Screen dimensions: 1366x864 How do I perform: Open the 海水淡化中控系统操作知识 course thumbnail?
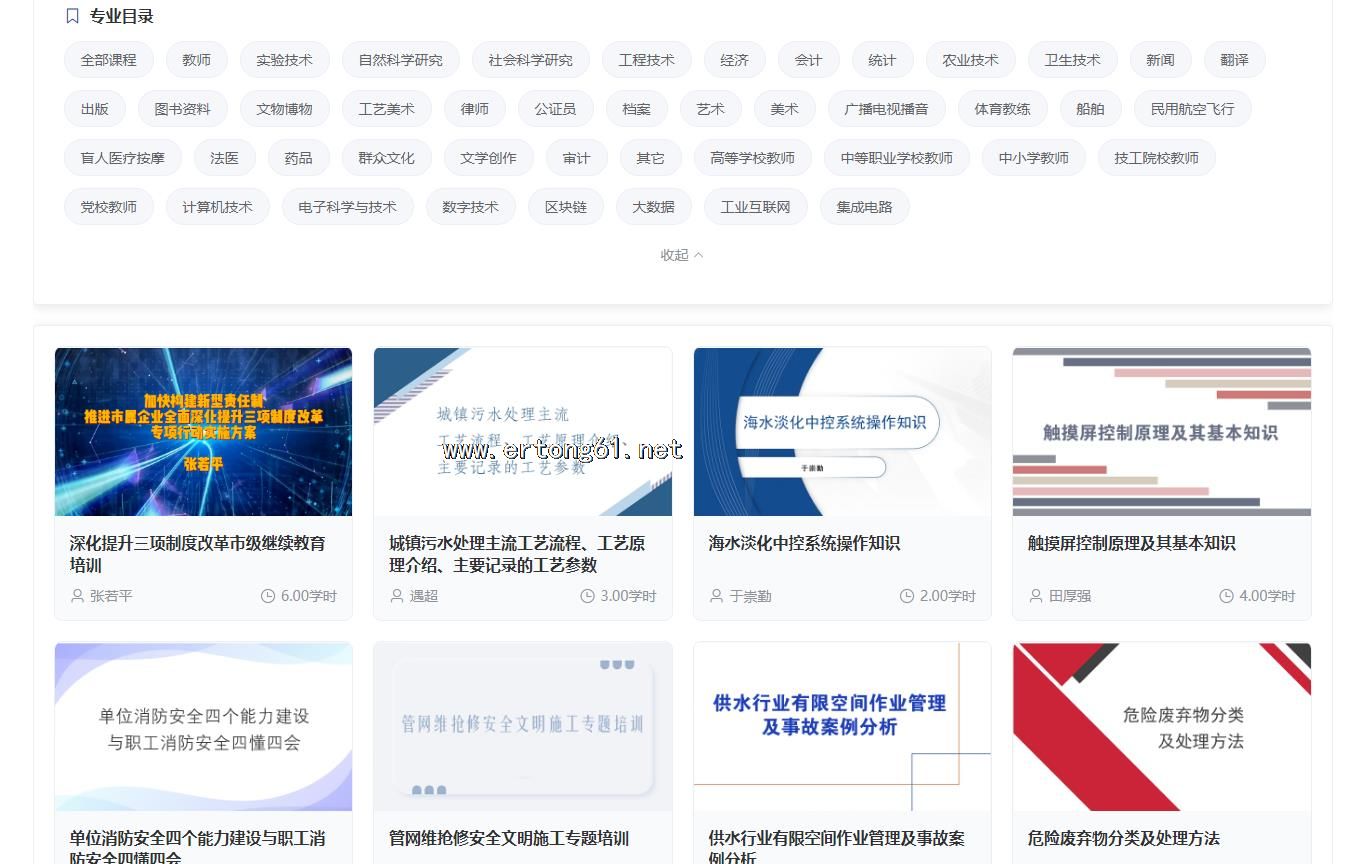[x=842, y=431]
